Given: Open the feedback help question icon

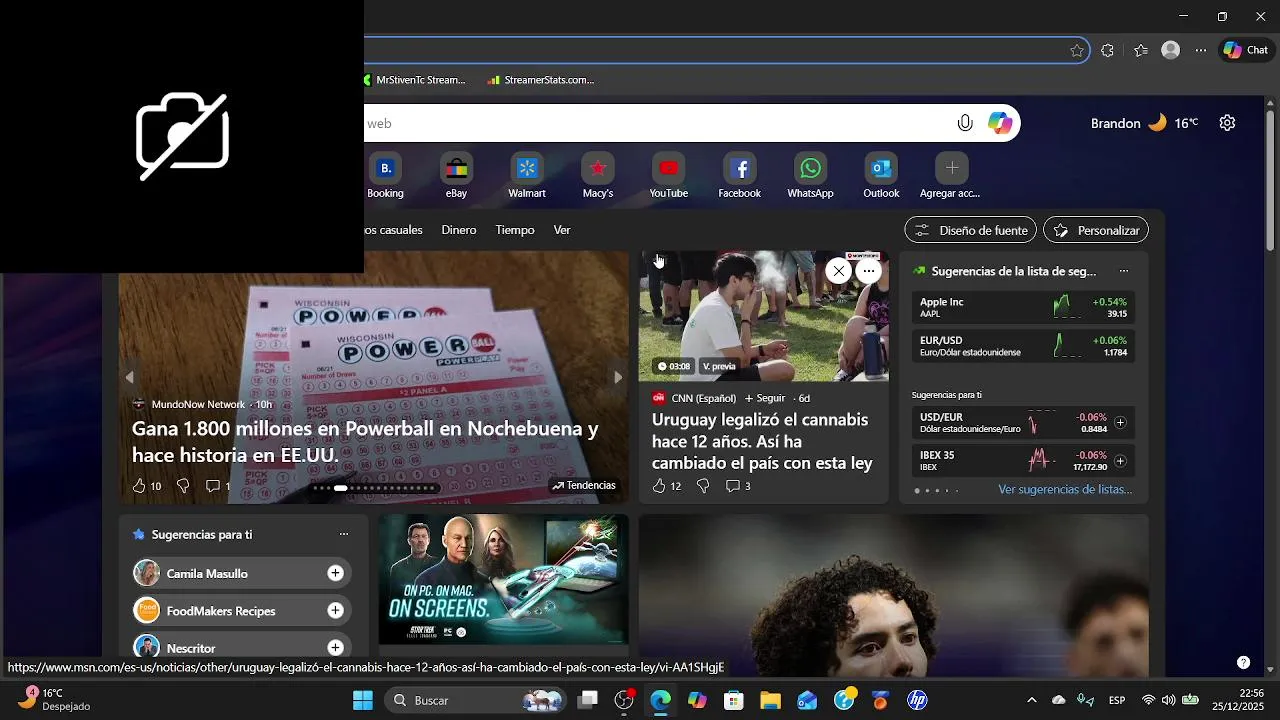Looking at the screenshot, I should click(1243, 662).
